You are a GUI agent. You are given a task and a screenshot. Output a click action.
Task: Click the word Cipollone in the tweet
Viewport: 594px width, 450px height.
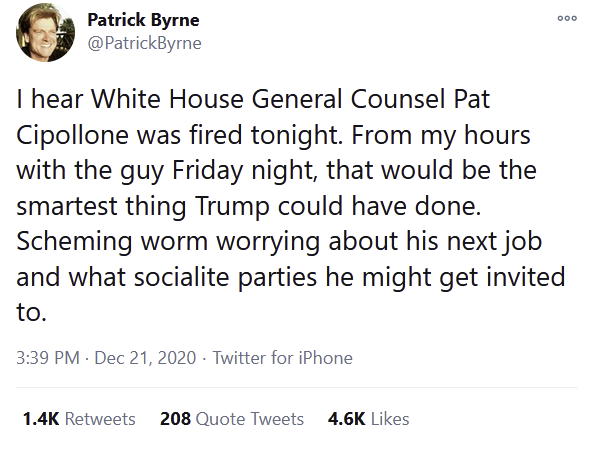tap(72, 135)
